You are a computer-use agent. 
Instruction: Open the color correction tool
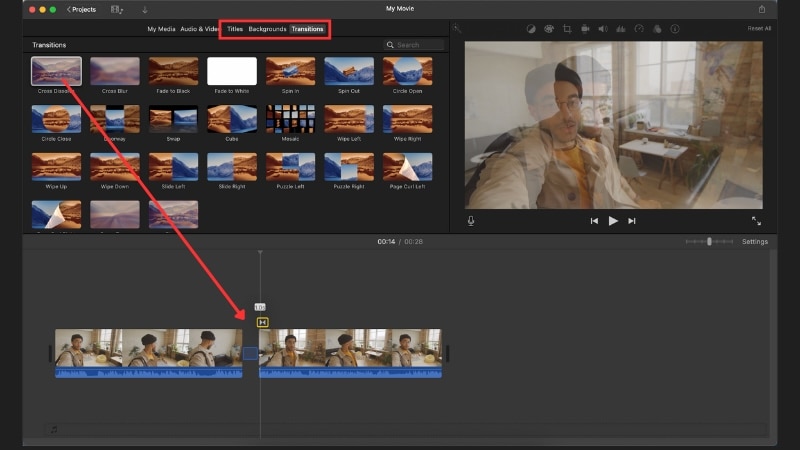coord(548,29)
